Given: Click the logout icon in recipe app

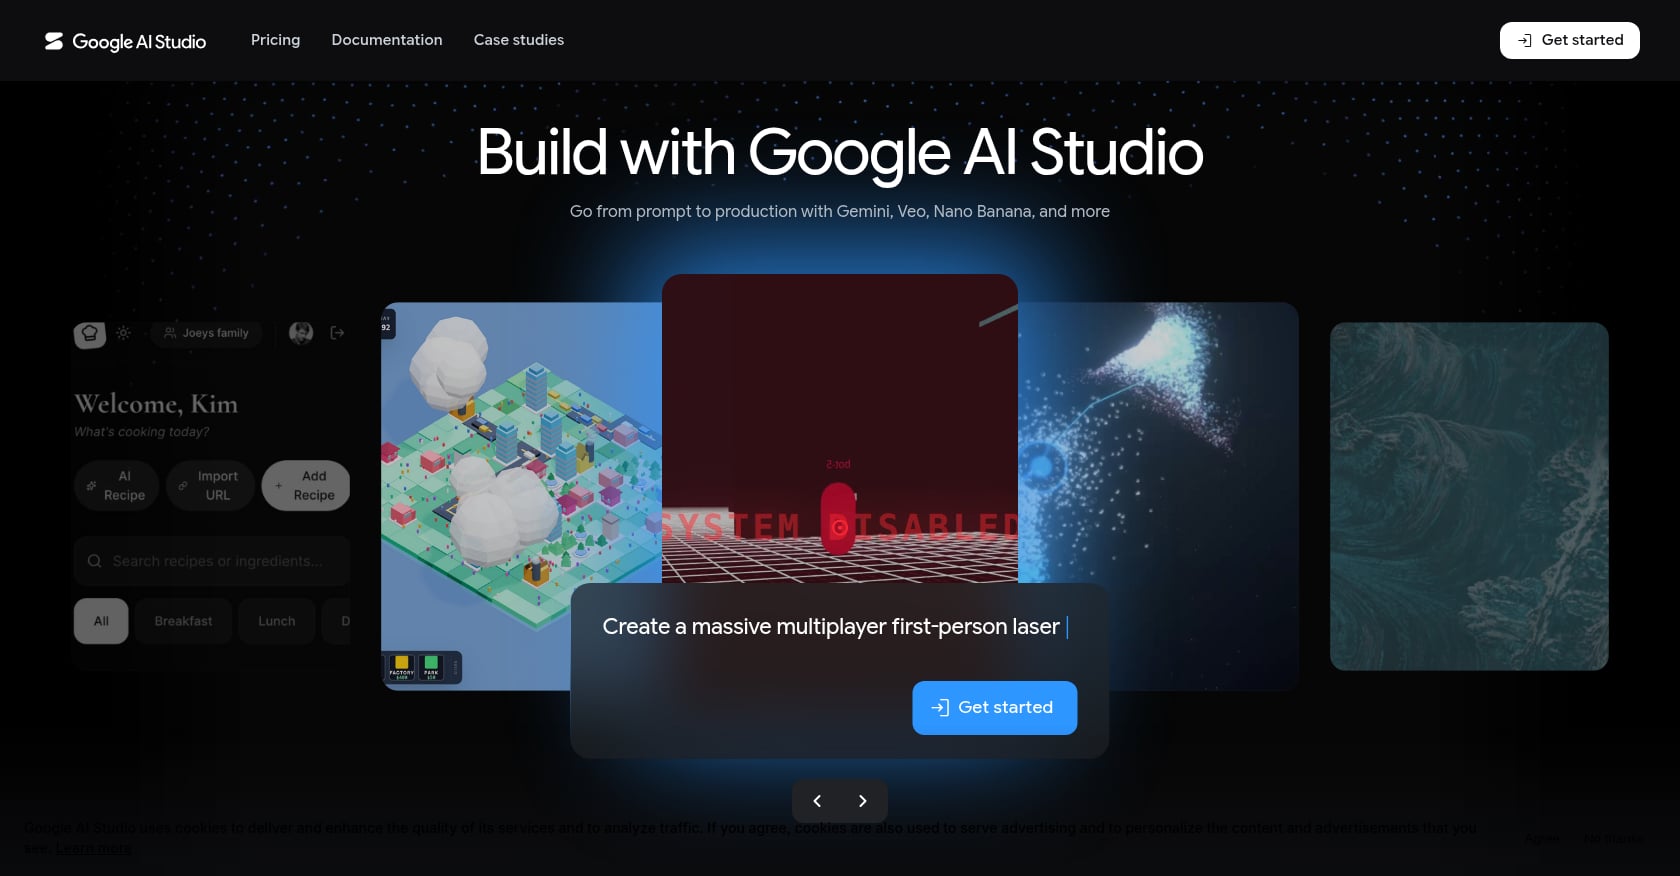Looking at the screenshot, I should [337, 333].
